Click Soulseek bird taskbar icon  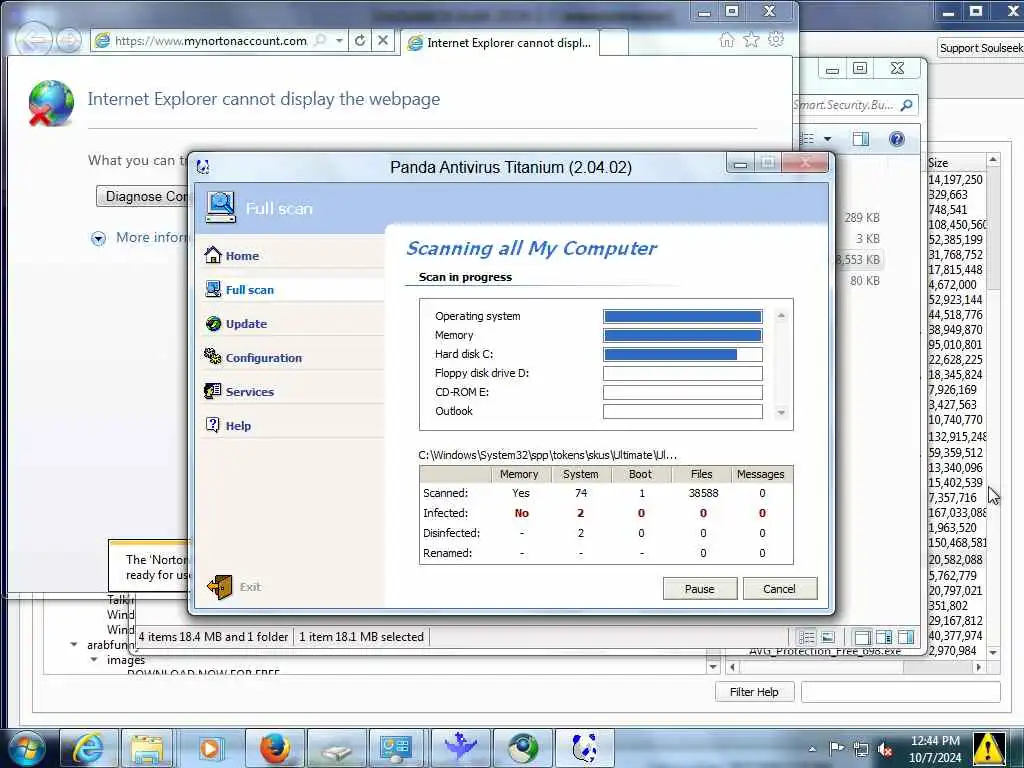pos(460,748)
